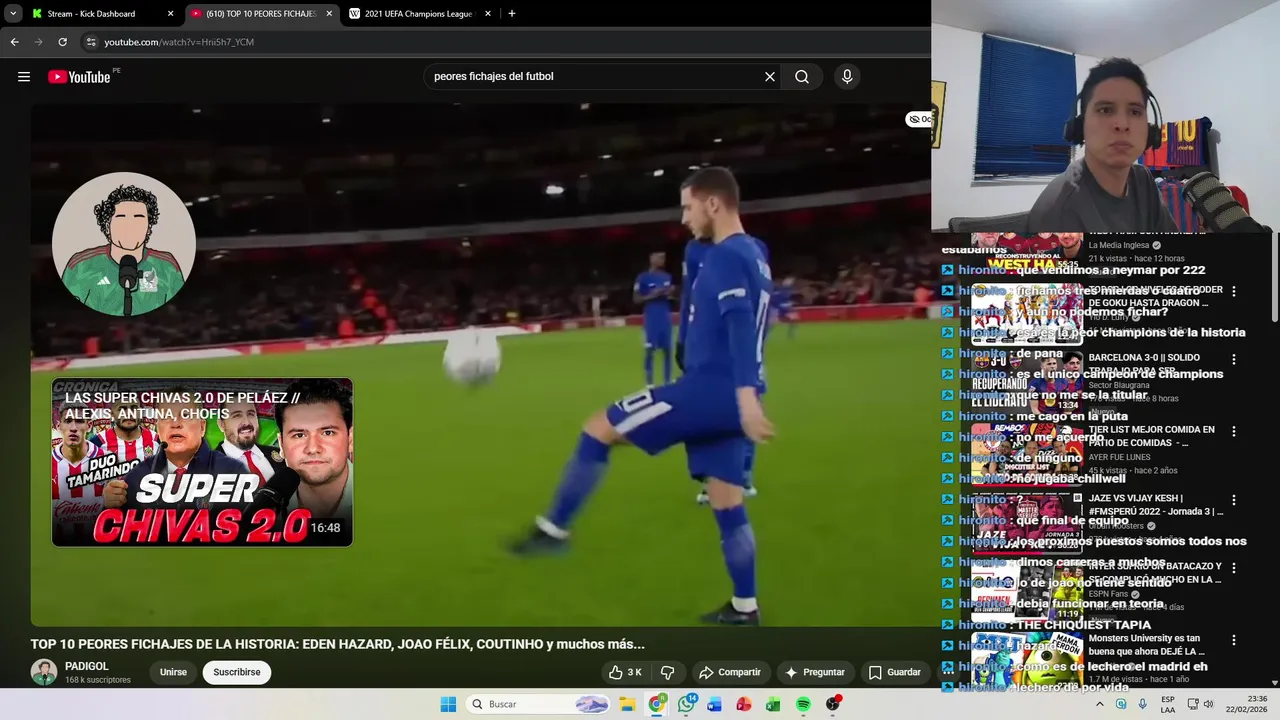
Task: Open ESP LAA keyboard language switcher
Action: click(1168, 704)
